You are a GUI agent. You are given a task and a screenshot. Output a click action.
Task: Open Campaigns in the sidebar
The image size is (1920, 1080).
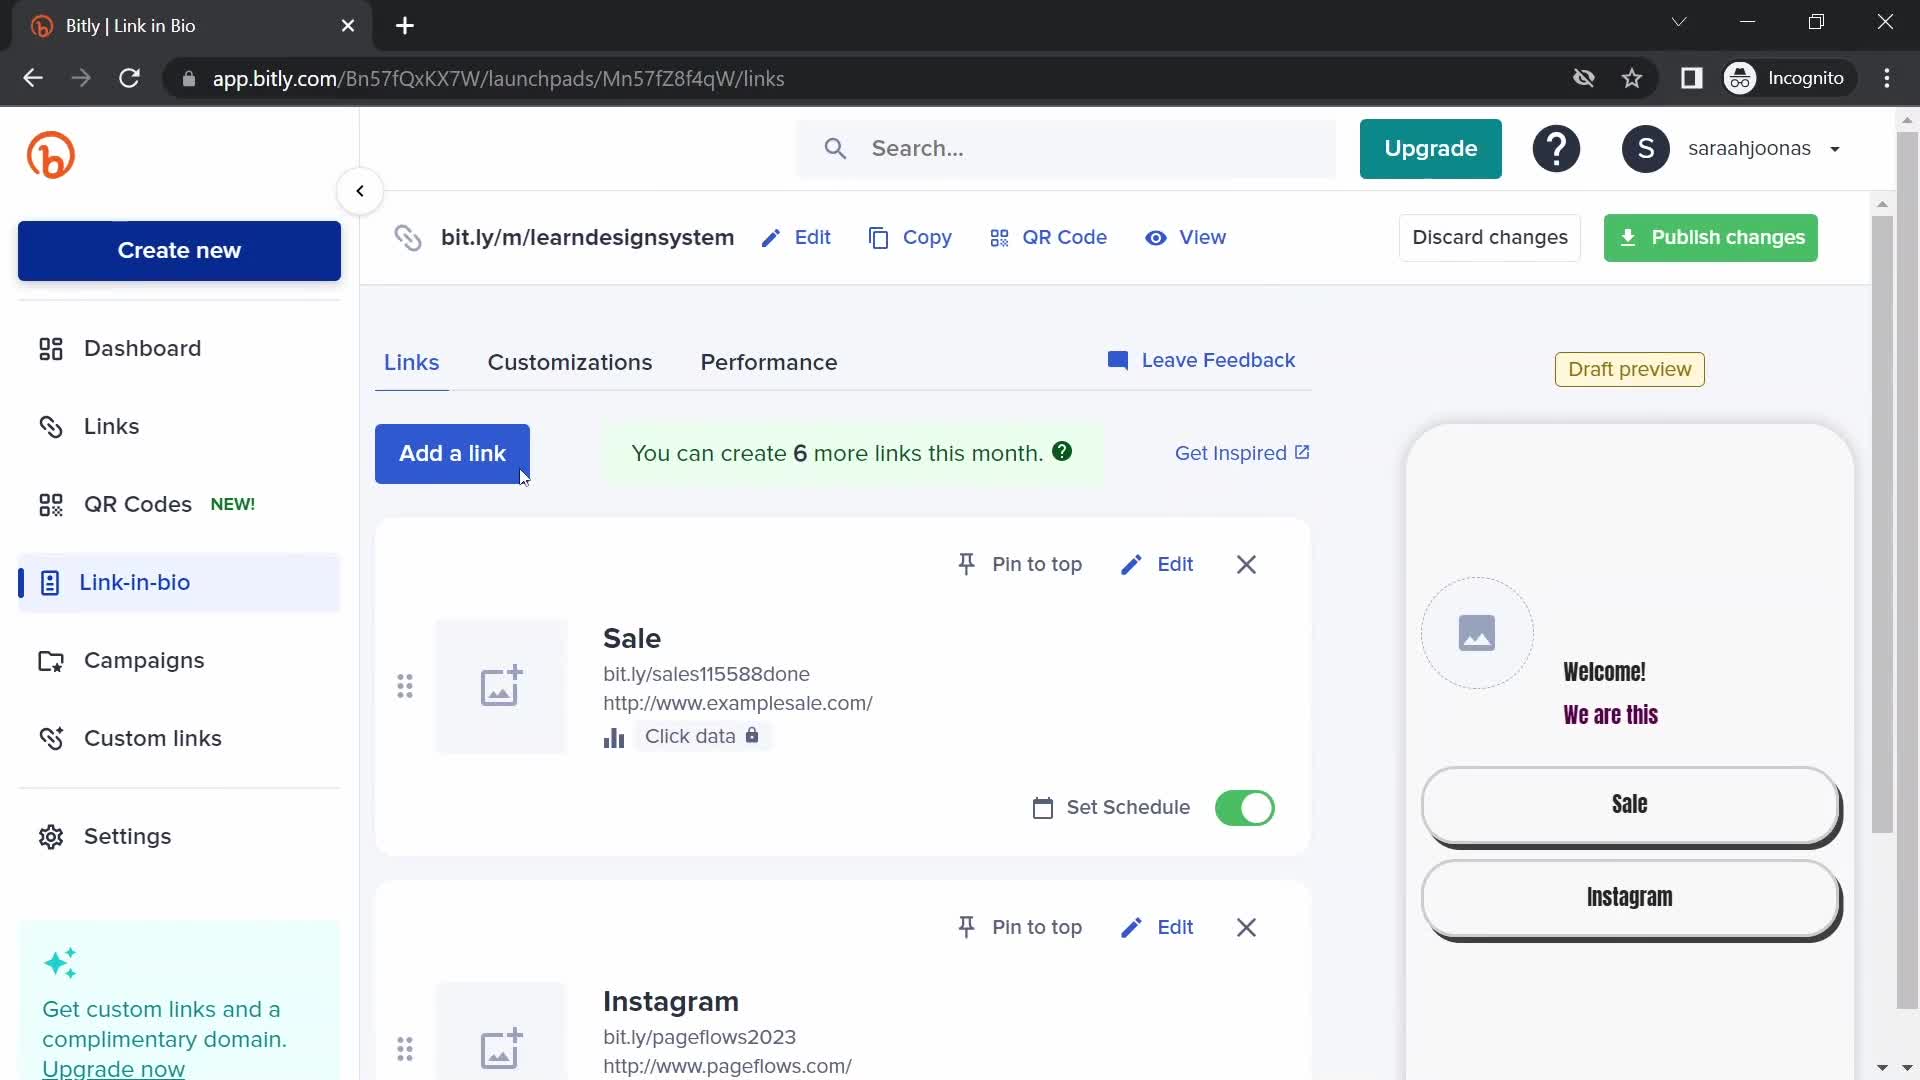click(179, 661)
